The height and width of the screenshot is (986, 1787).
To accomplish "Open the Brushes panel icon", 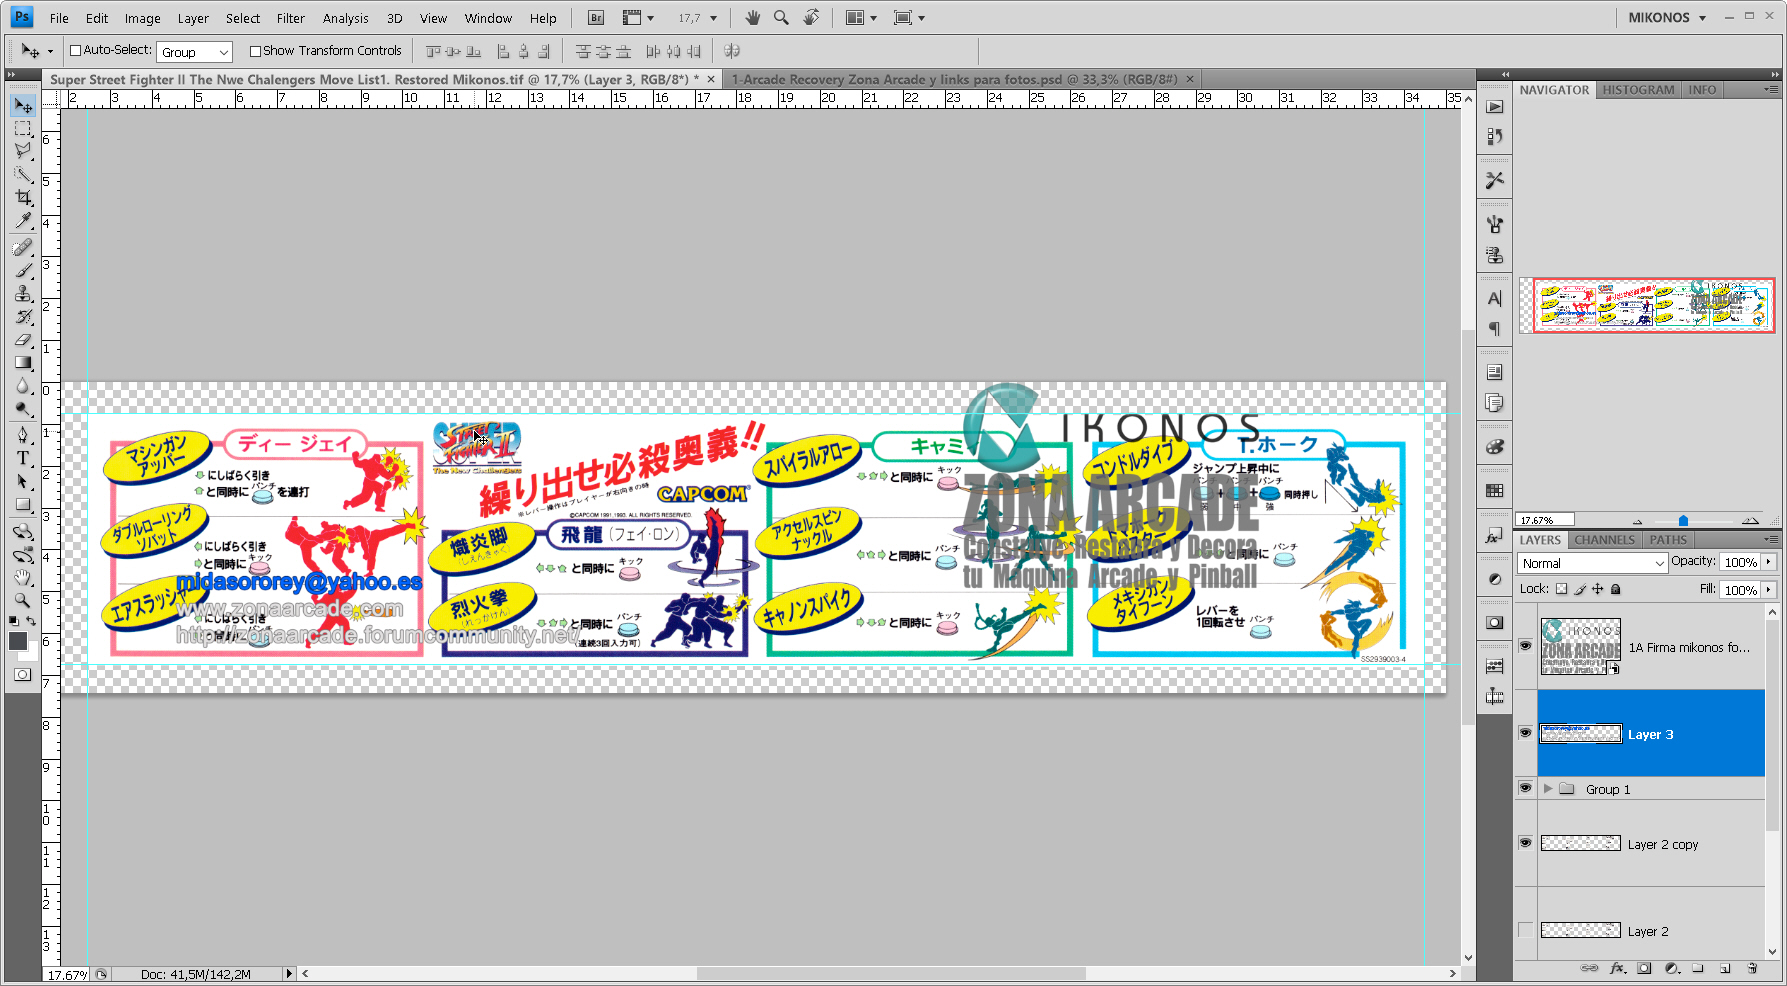I will [1494, 224].
